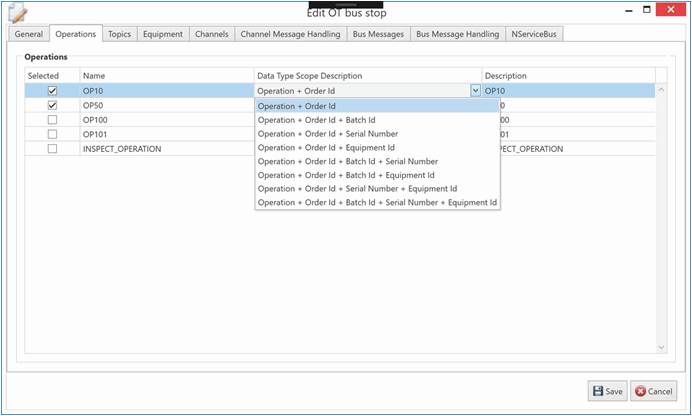The width and height of the screenshot is (692, 416).
Task: Click the scrollbar down arrow in operations grid
Action: (661, 346)
